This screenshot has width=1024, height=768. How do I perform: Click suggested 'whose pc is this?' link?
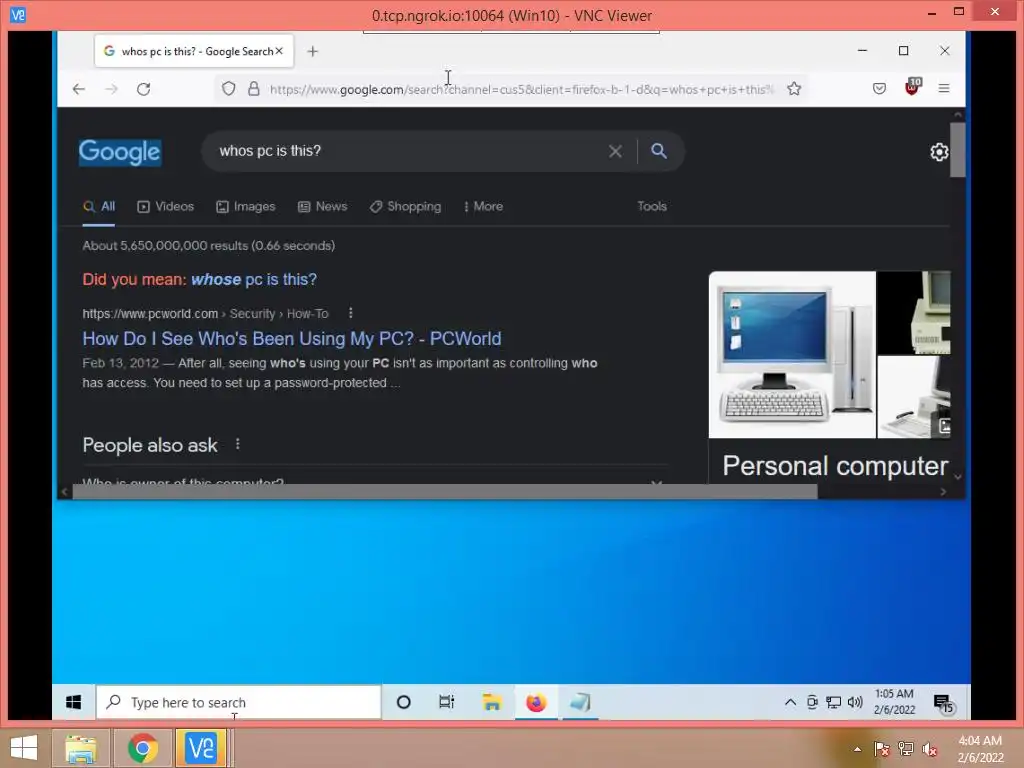[254, 280]
